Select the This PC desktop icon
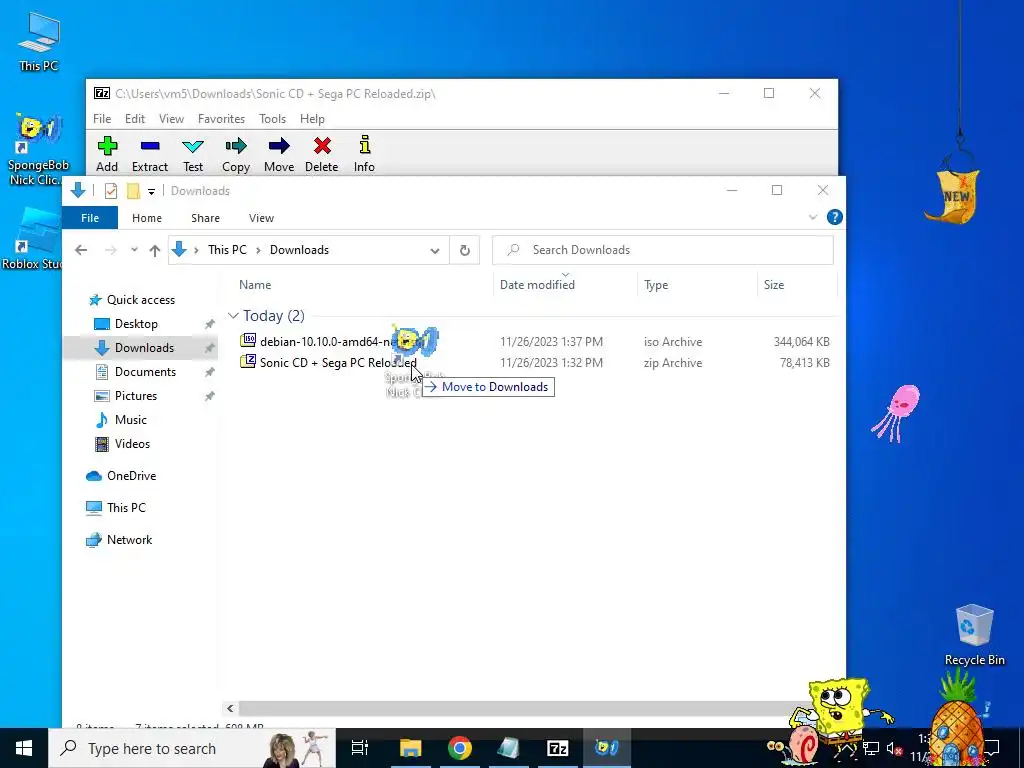Image resolution: width=1024 pixels, height=768 pixels. tap(39, 41)
